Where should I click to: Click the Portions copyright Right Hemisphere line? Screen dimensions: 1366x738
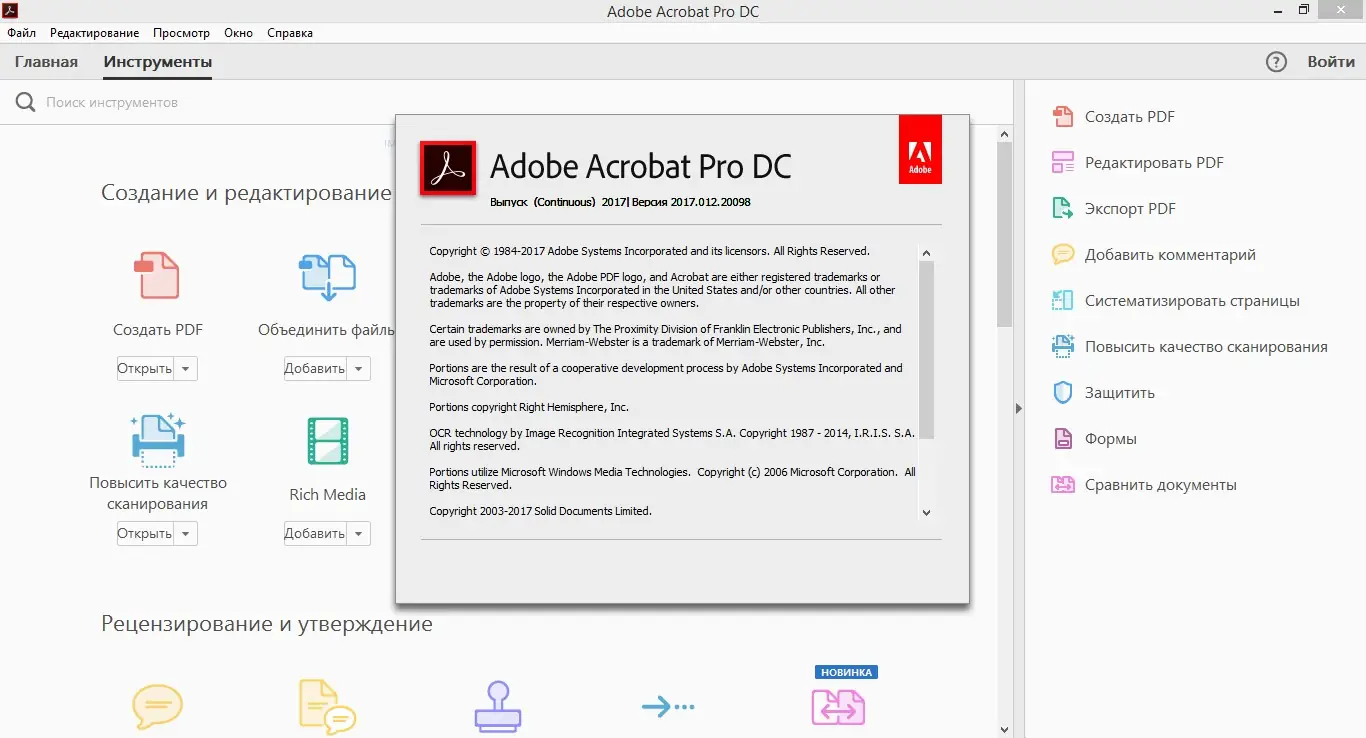(529, 407)
